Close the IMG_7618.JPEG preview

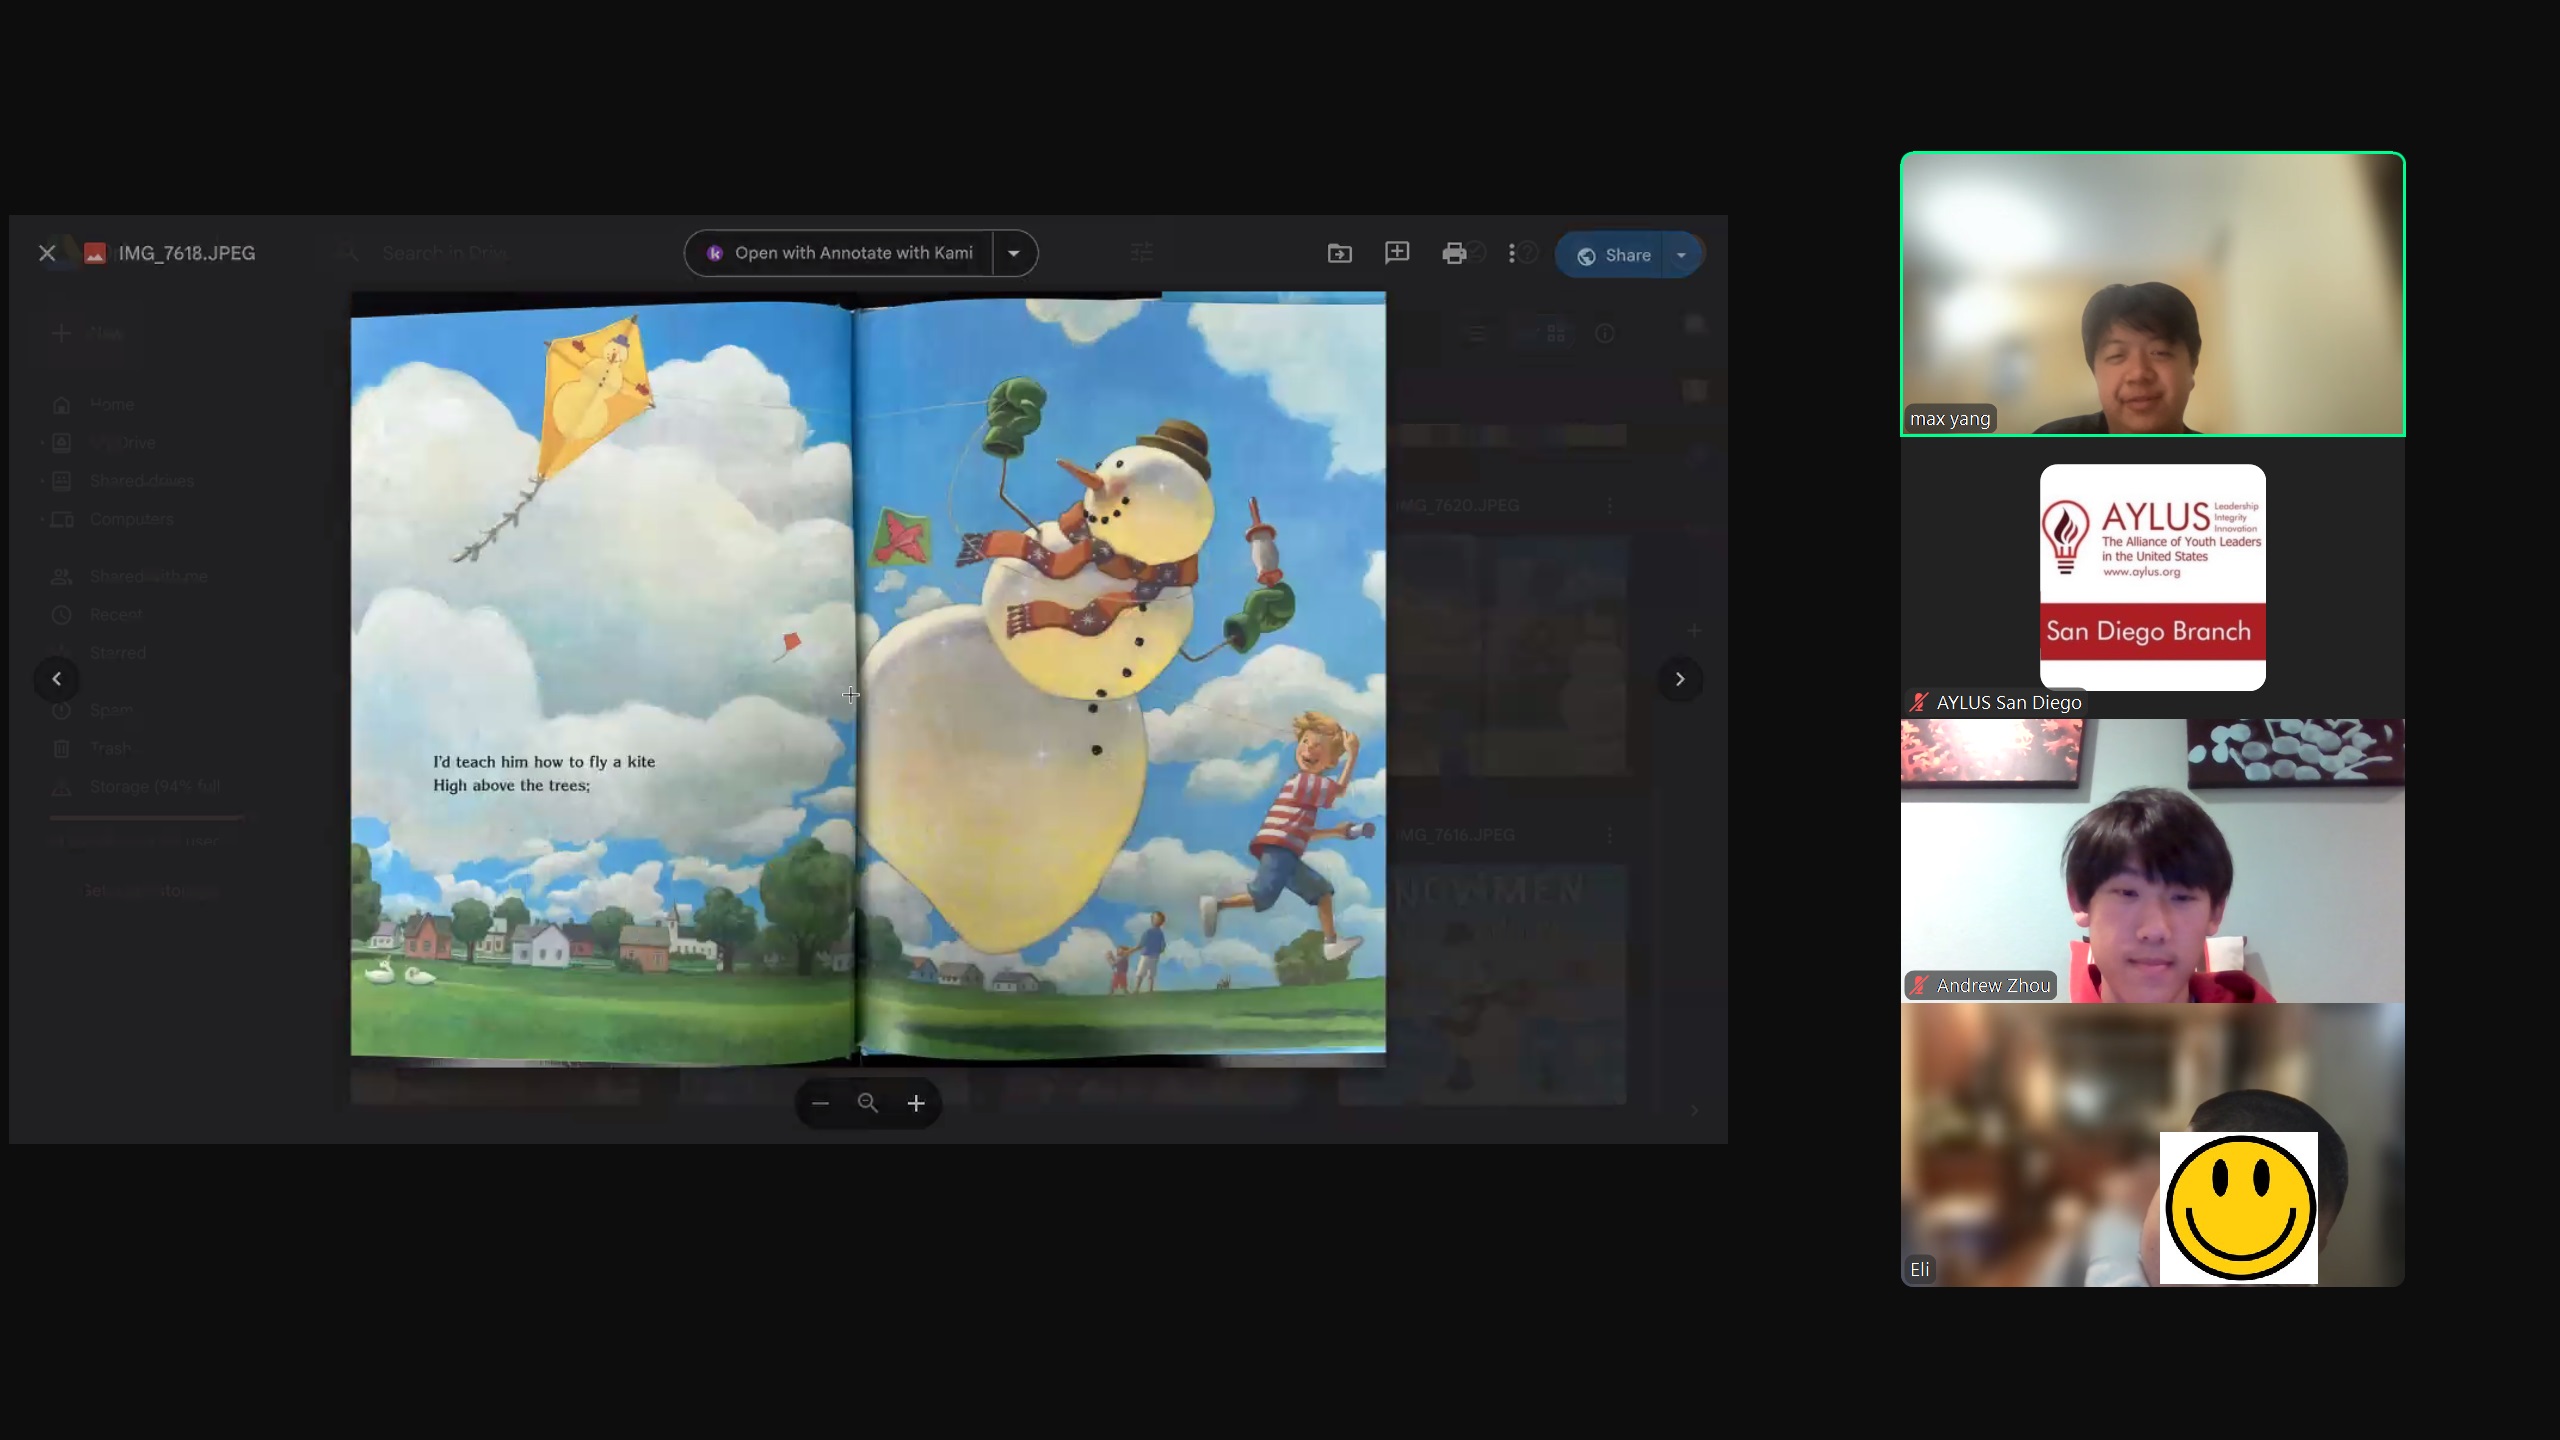[47, 253]
